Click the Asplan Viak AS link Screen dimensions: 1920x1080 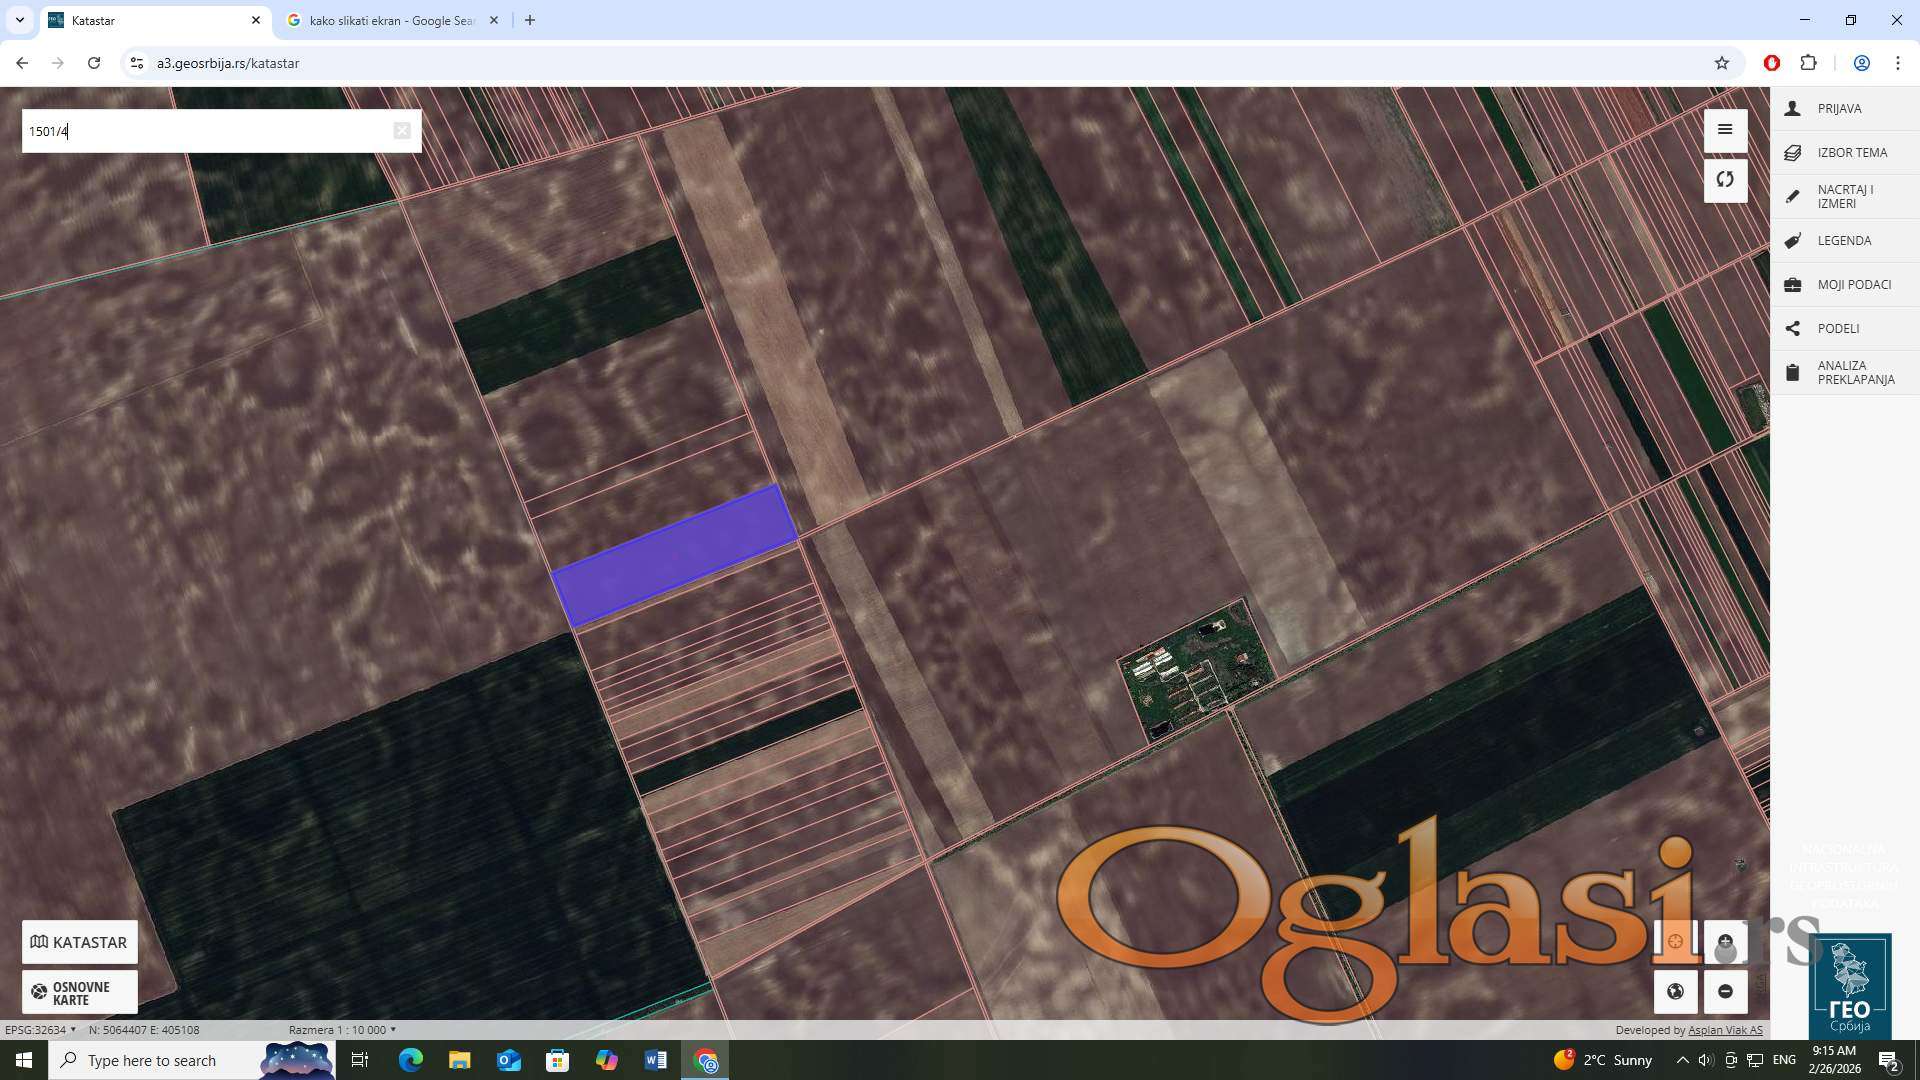(1725, 1030)
